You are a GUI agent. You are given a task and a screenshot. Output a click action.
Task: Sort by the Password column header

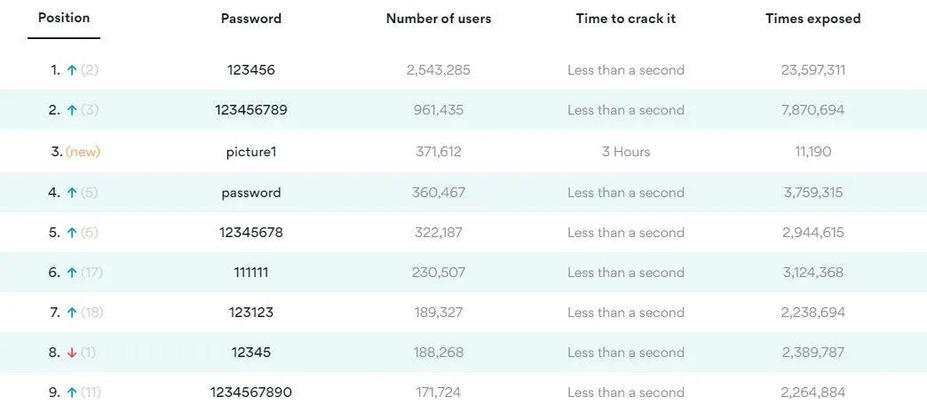tap(251, 18)
